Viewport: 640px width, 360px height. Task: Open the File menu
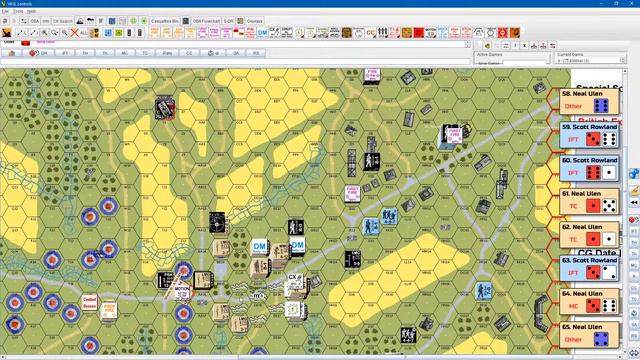click(5, 11)
